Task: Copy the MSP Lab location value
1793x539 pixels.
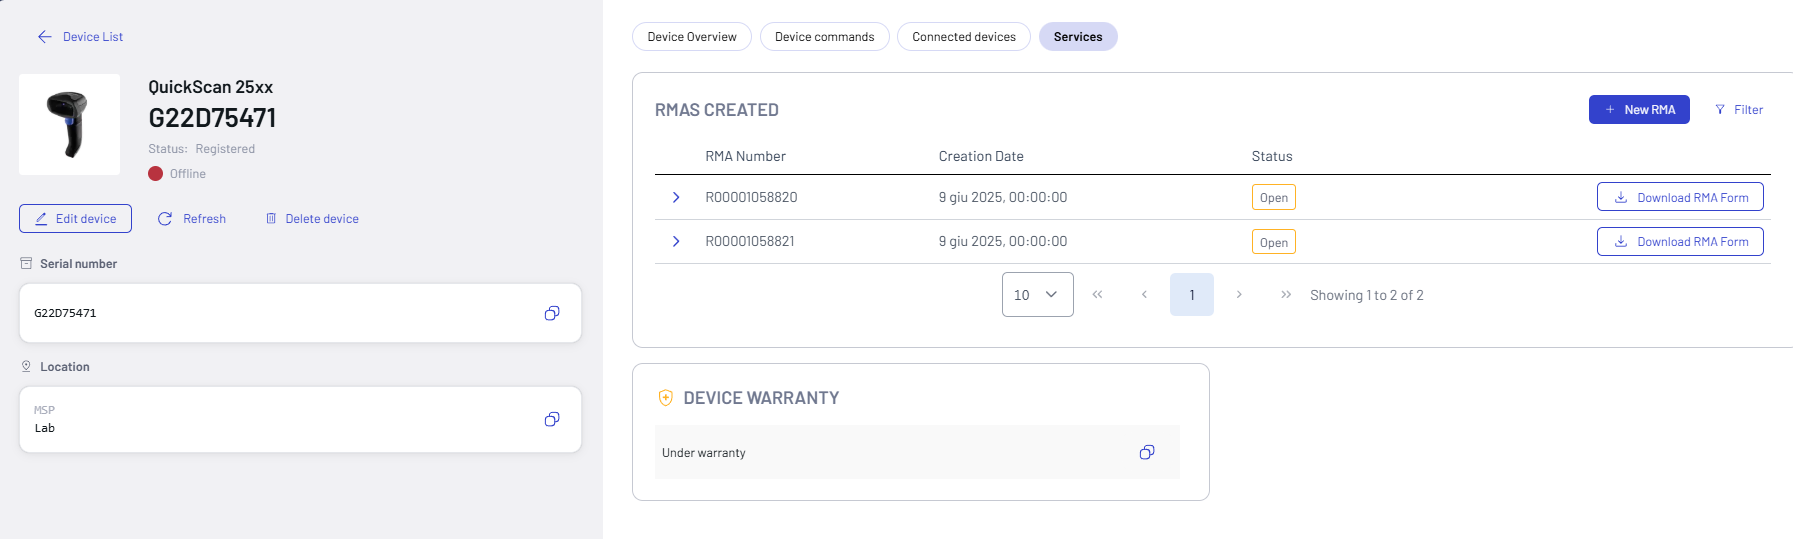Action: point(551,419)
